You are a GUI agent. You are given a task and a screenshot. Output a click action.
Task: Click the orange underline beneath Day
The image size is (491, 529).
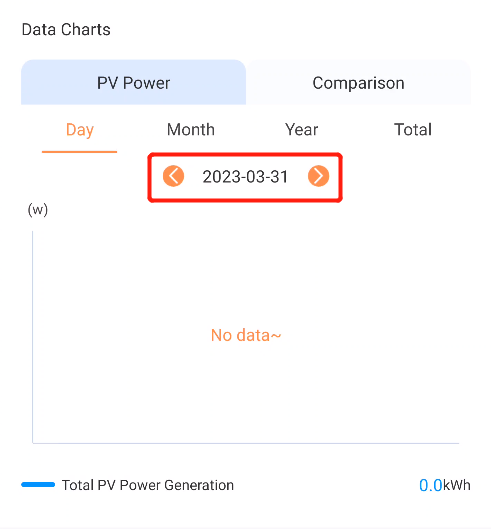coord(79,152)
